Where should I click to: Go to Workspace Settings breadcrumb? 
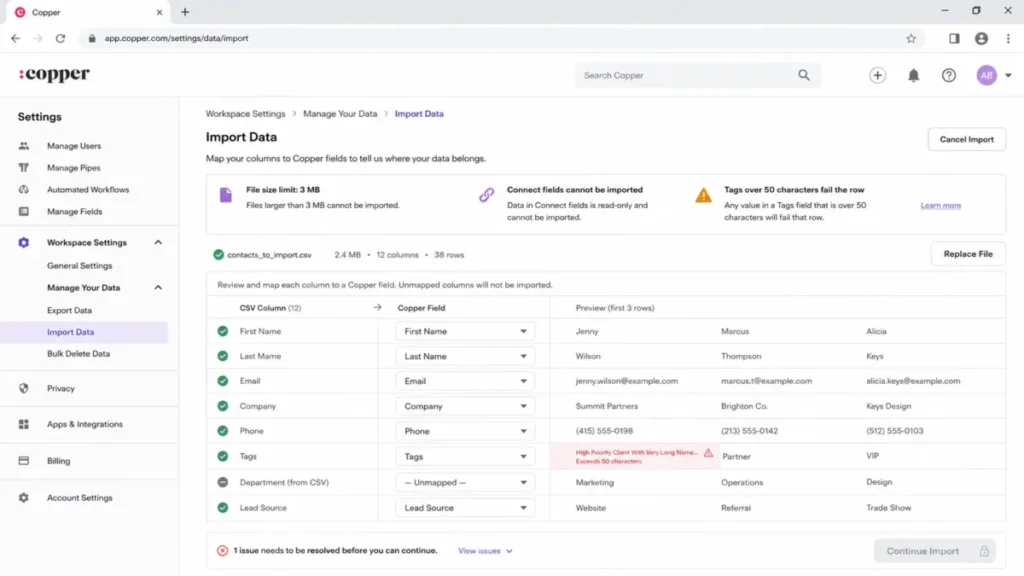click(246, 114)
